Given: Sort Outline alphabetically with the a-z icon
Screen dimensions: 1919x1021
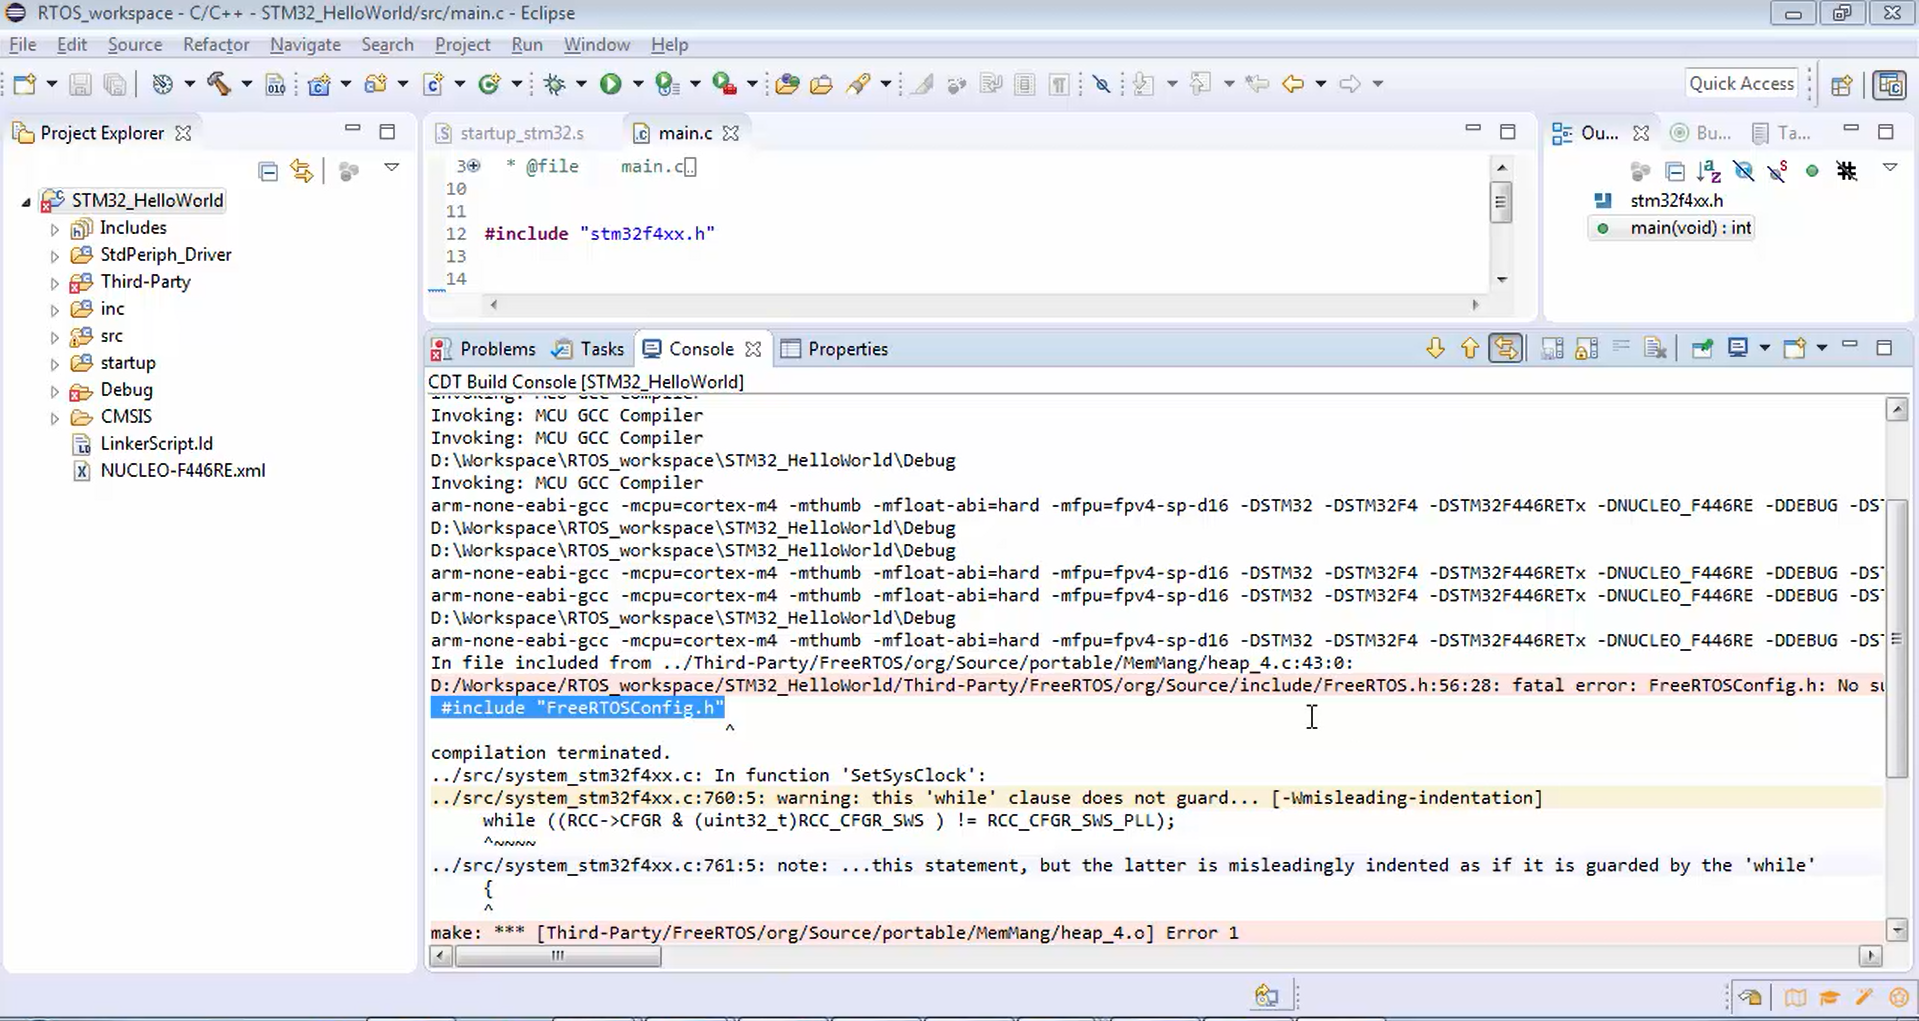Looking at the screenshot, I should (1709, 171).
